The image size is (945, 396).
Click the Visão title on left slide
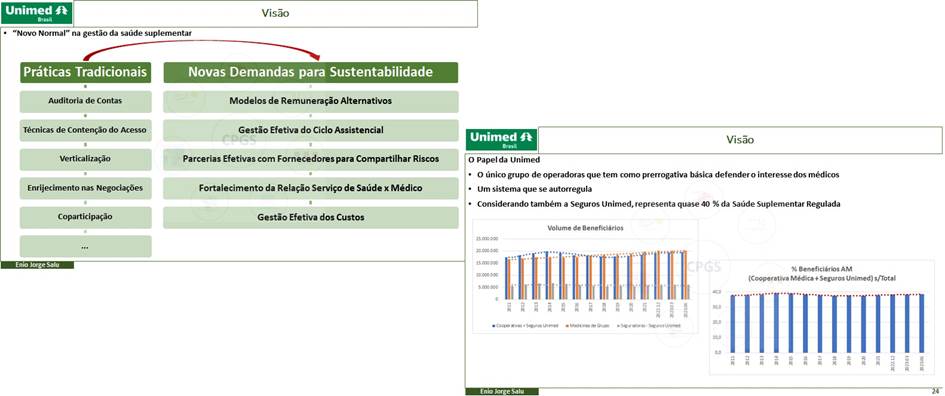pos(275,13)
